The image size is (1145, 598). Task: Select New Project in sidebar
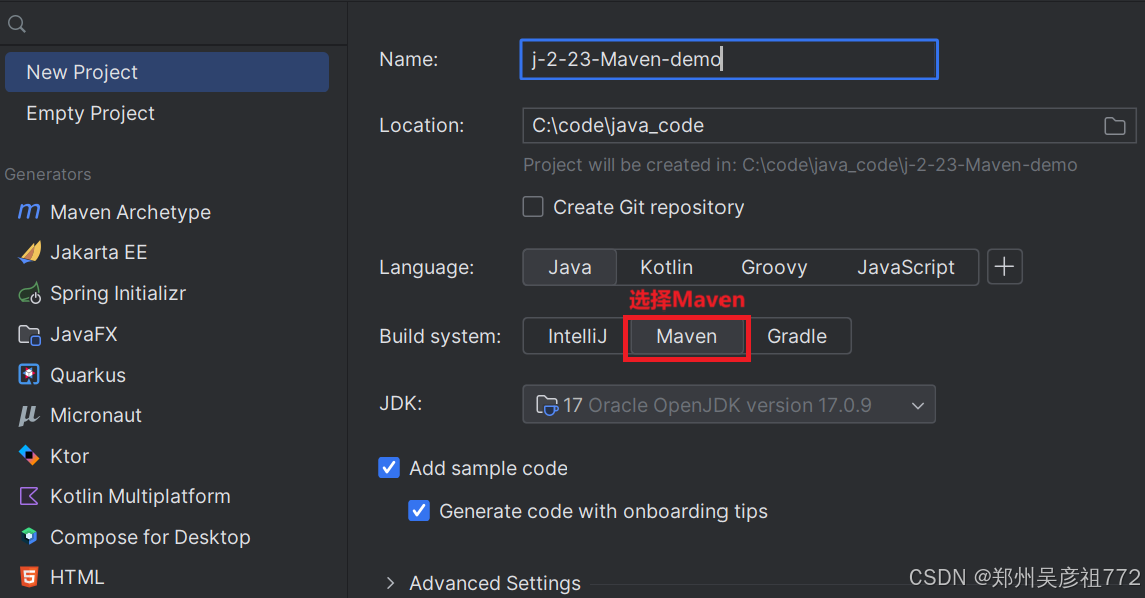[x=166, y=72]
